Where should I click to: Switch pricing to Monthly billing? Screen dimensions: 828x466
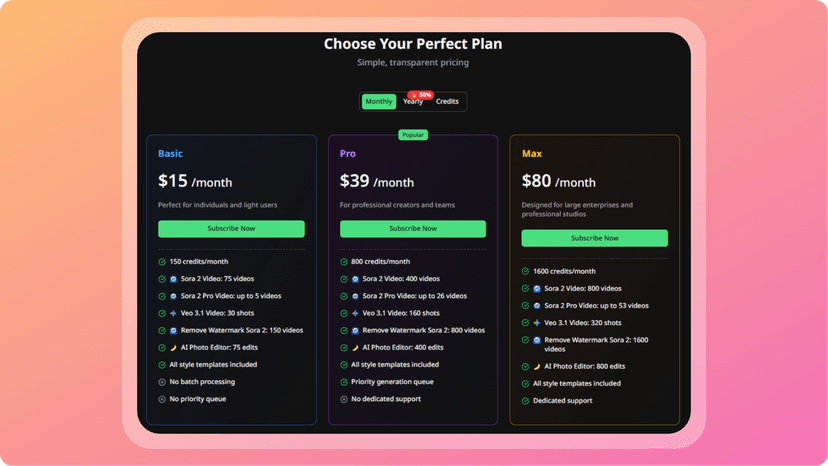coord(379,101)
